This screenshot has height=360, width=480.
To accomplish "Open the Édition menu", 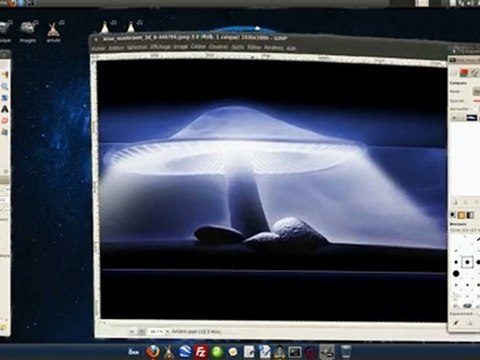I will (116, 48).
